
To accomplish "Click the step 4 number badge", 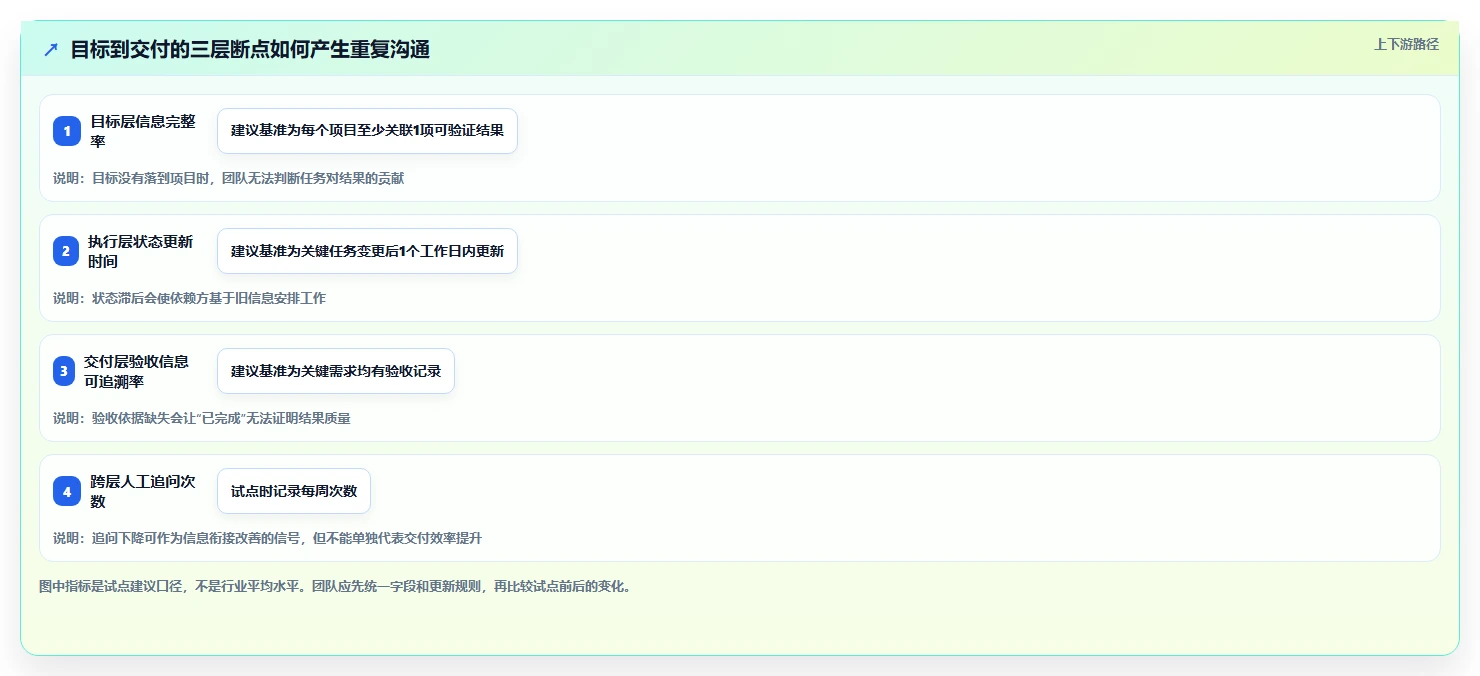I will [67, 491].
